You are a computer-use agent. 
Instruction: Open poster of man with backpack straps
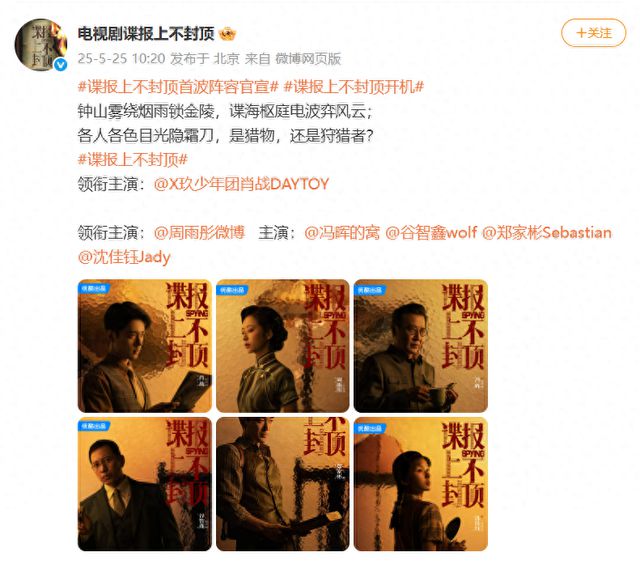pyautogui.click(x=282, y=484)
